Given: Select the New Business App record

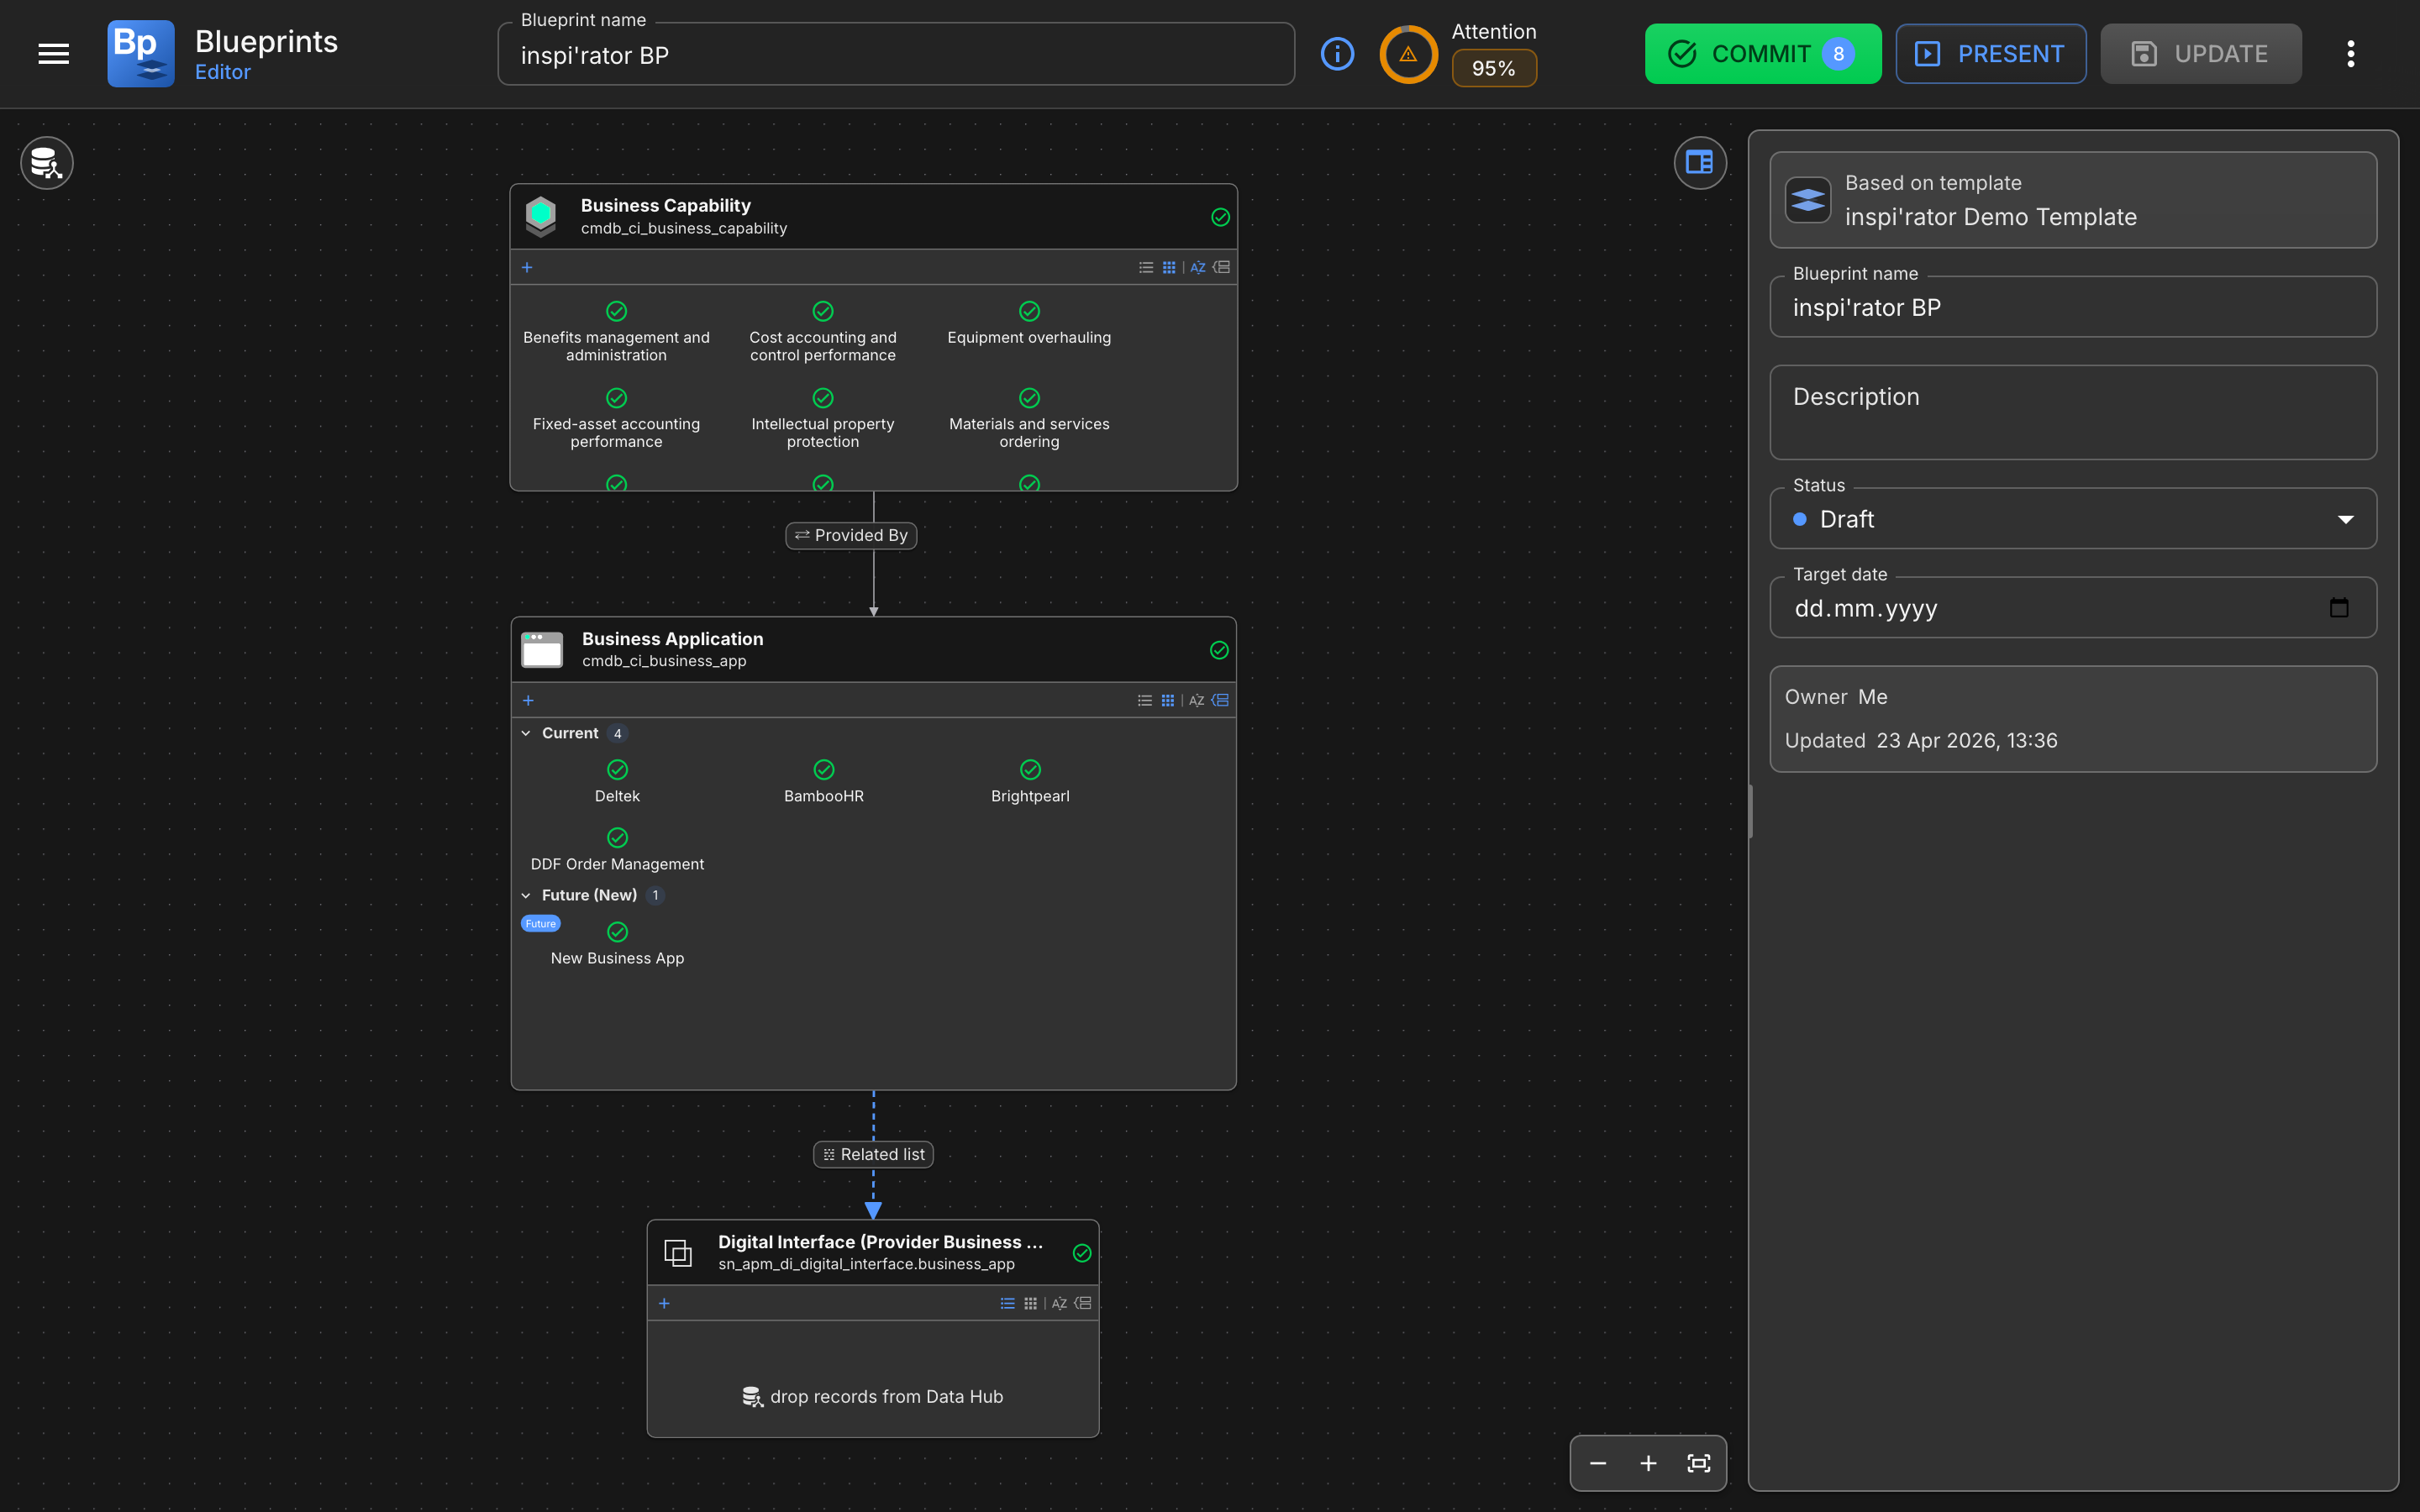Looking at the screenshot, I should (617, 944).
